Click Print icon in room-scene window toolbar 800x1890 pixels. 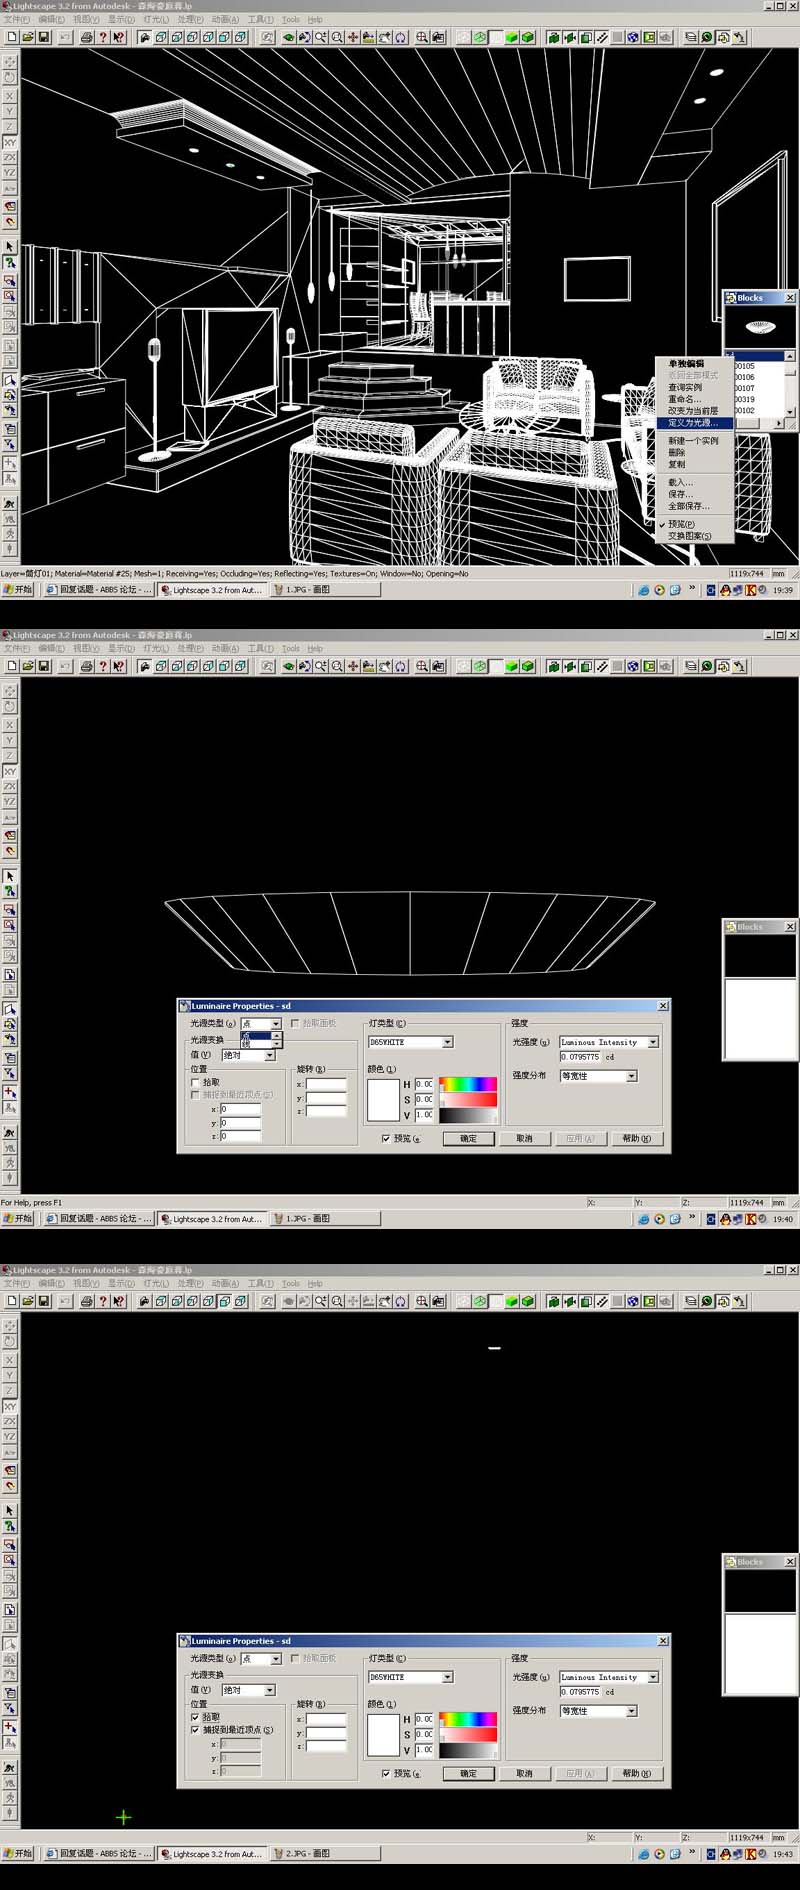point(87,37)
